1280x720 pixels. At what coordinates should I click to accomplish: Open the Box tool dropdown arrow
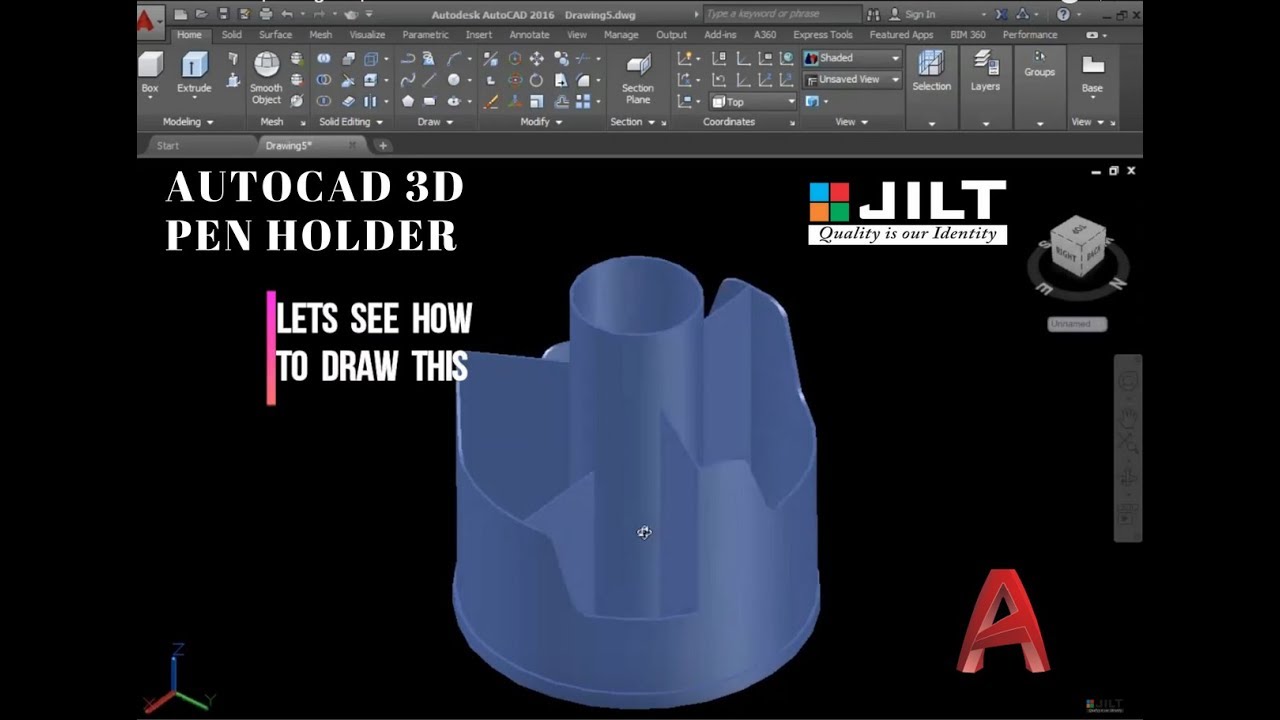(150, 97)
